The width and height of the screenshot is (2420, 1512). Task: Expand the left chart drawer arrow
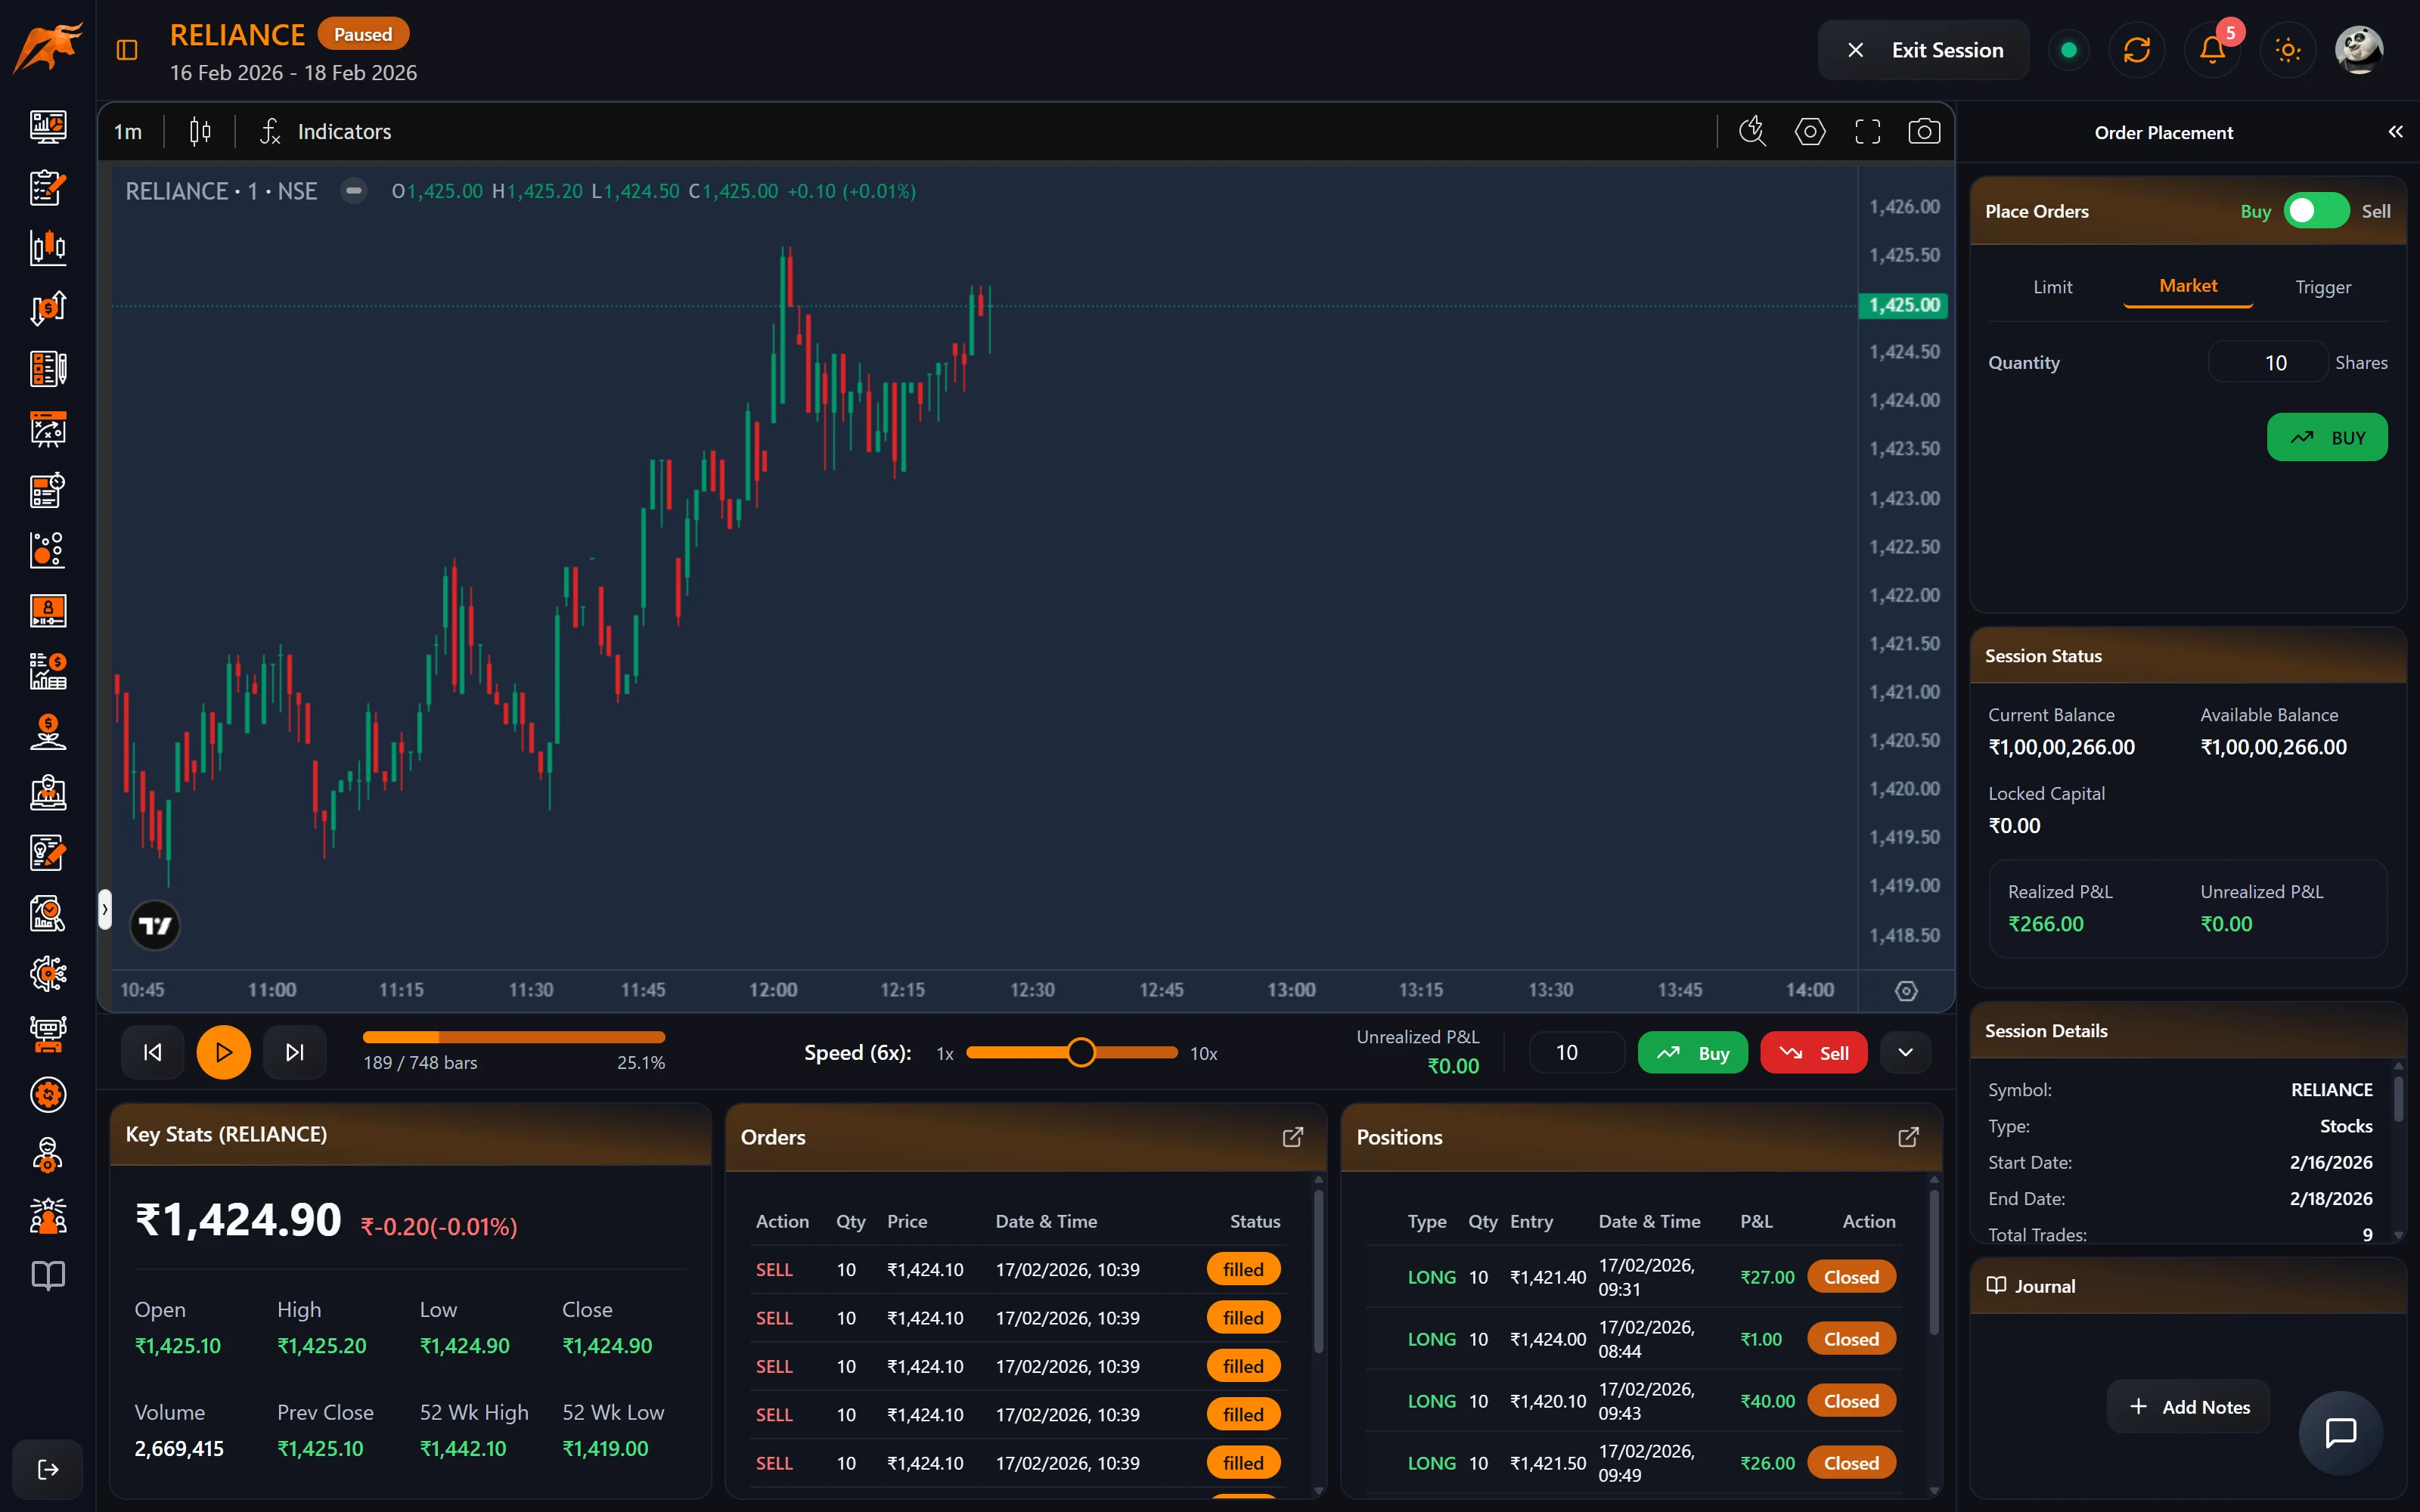tap(104, 909)
